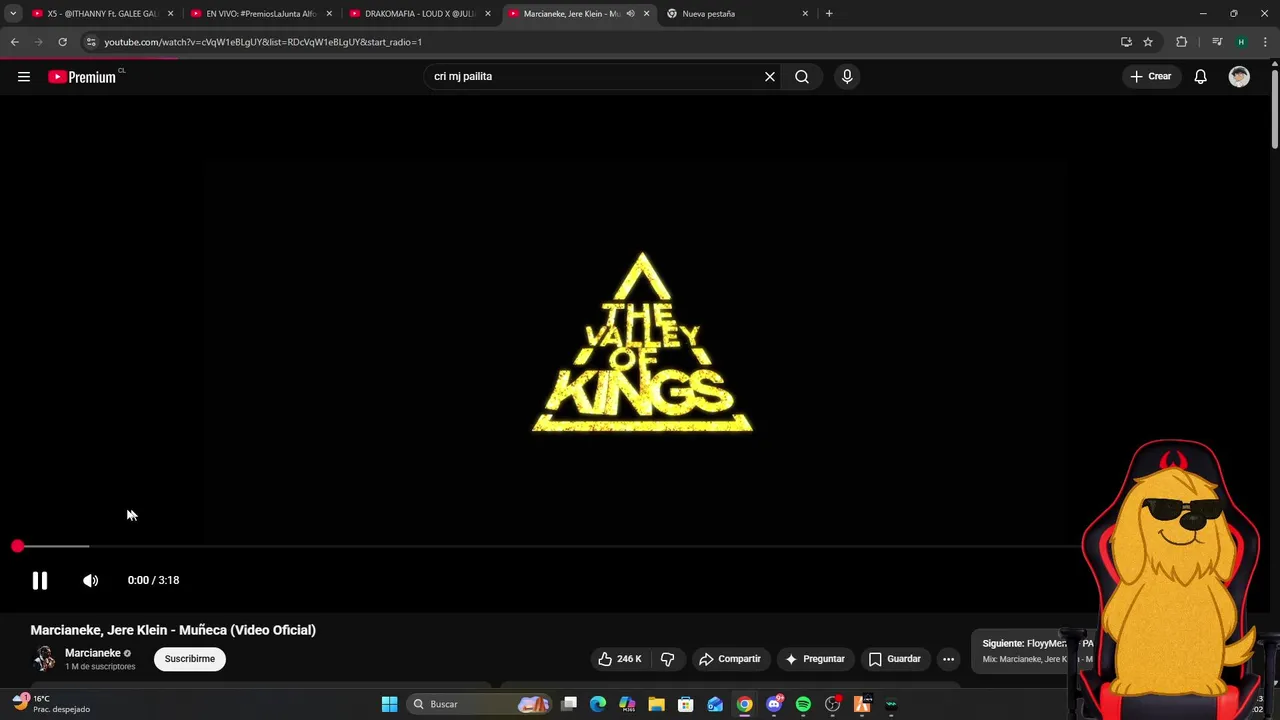Open Microsoft Edge from the taskbar

pyautogui.click(x=598, y=705)
